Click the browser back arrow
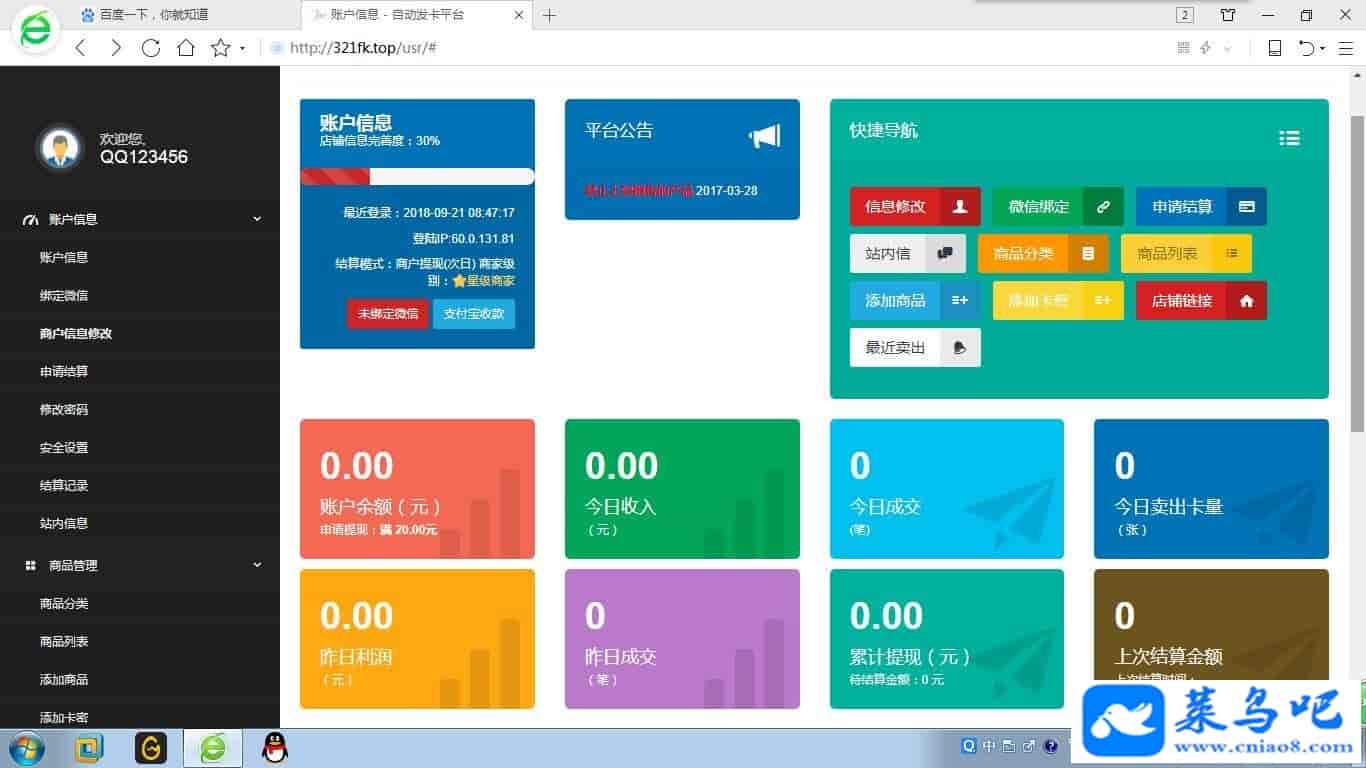Screen dimensions: 1366x768 click(81, 48)
